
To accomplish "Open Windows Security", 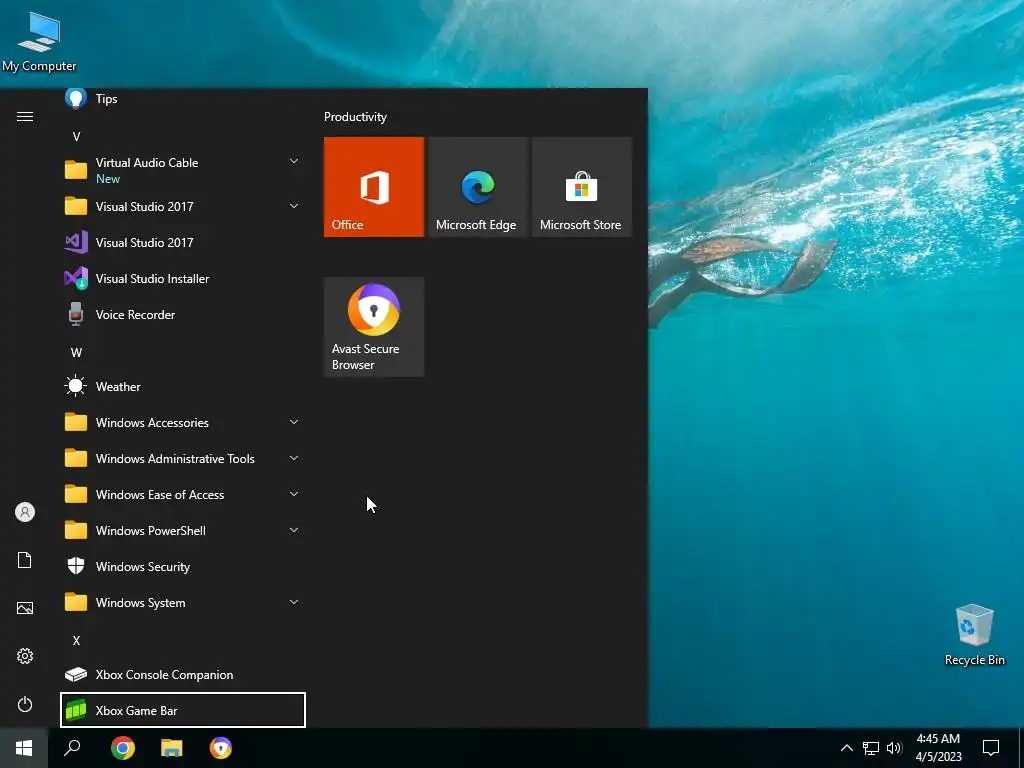I will [x=183, y=566].
